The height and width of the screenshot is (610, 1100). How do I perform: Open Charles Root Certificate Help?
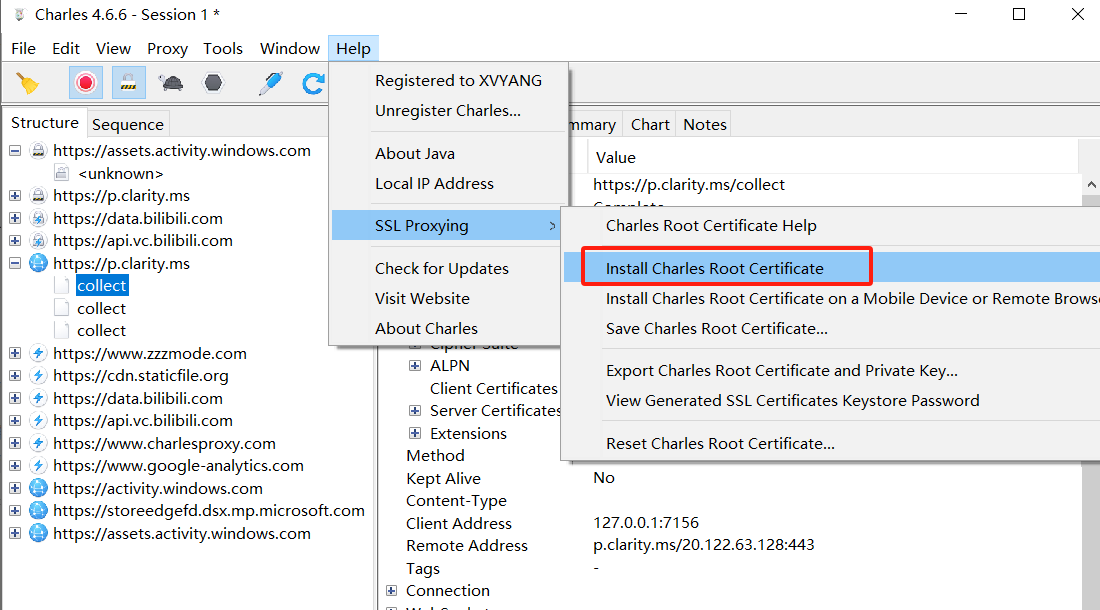(711, 226)
